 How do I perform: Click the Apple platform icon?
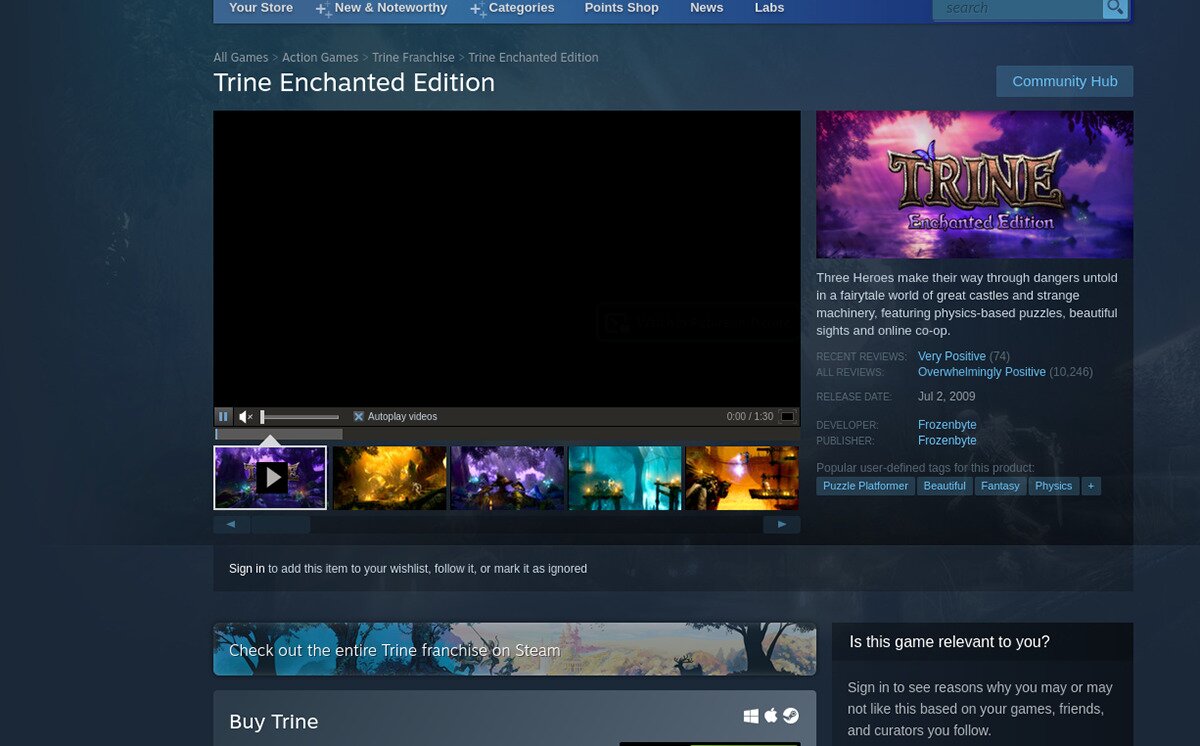[x=770, y=716]
